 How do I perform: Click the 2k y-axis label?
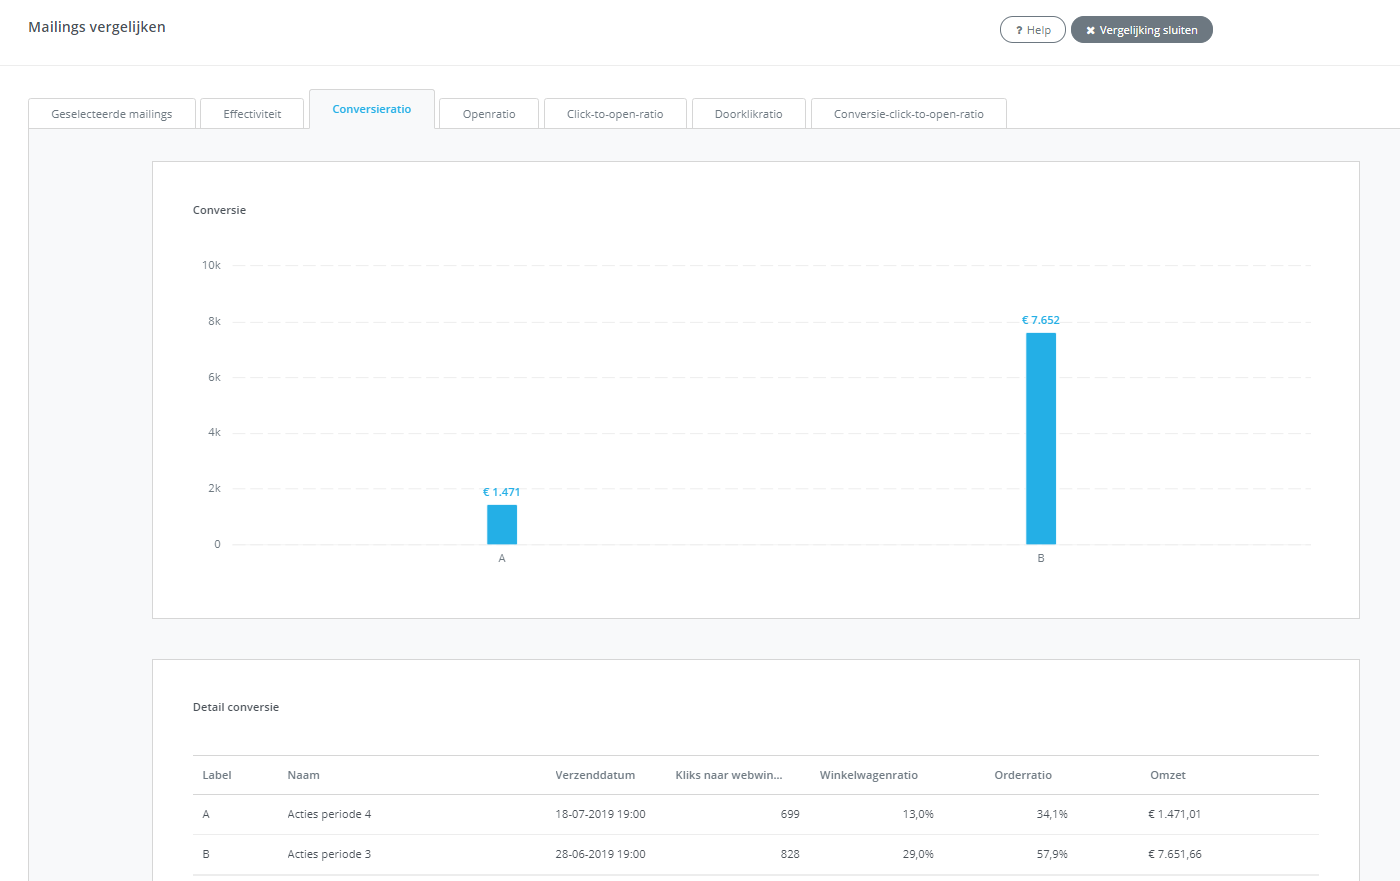(214, 488)
